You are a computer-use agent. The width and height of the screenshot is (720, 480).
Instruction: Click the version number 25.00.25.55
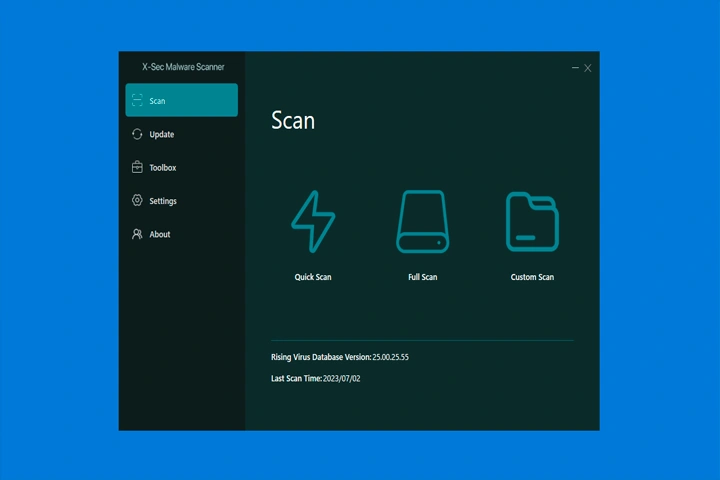pyautogui.click(x=390, y=357)
